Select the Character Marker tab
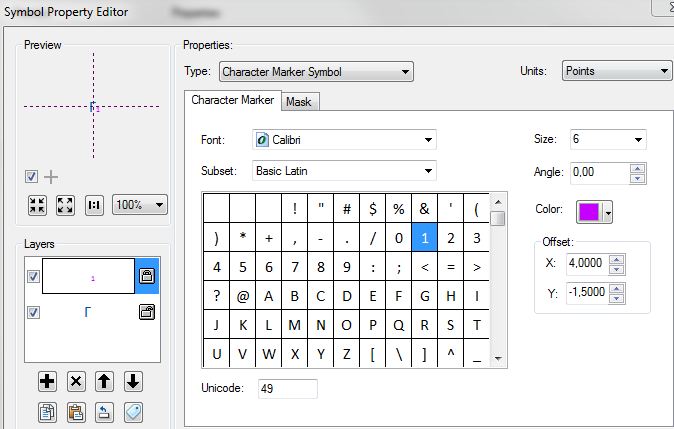674x429 pixels. click(x=232, y=101)
